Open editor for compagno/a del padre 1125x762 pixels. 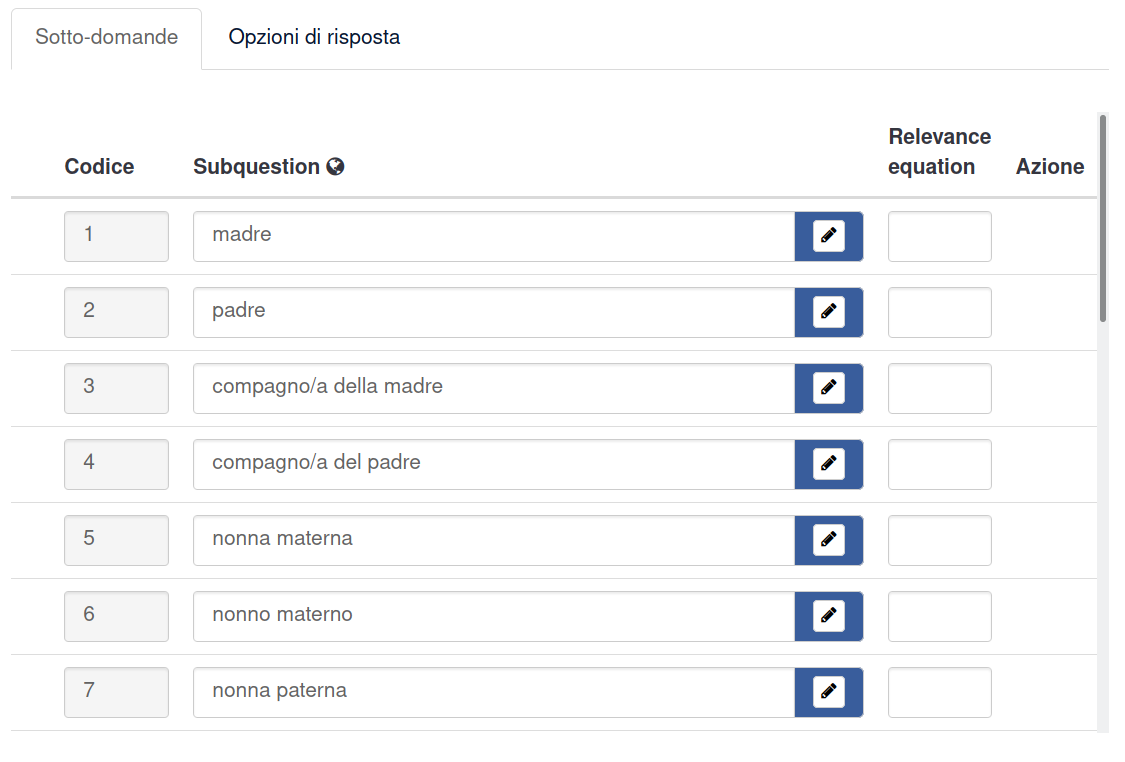pyautogui.click(x=828, y=464)
